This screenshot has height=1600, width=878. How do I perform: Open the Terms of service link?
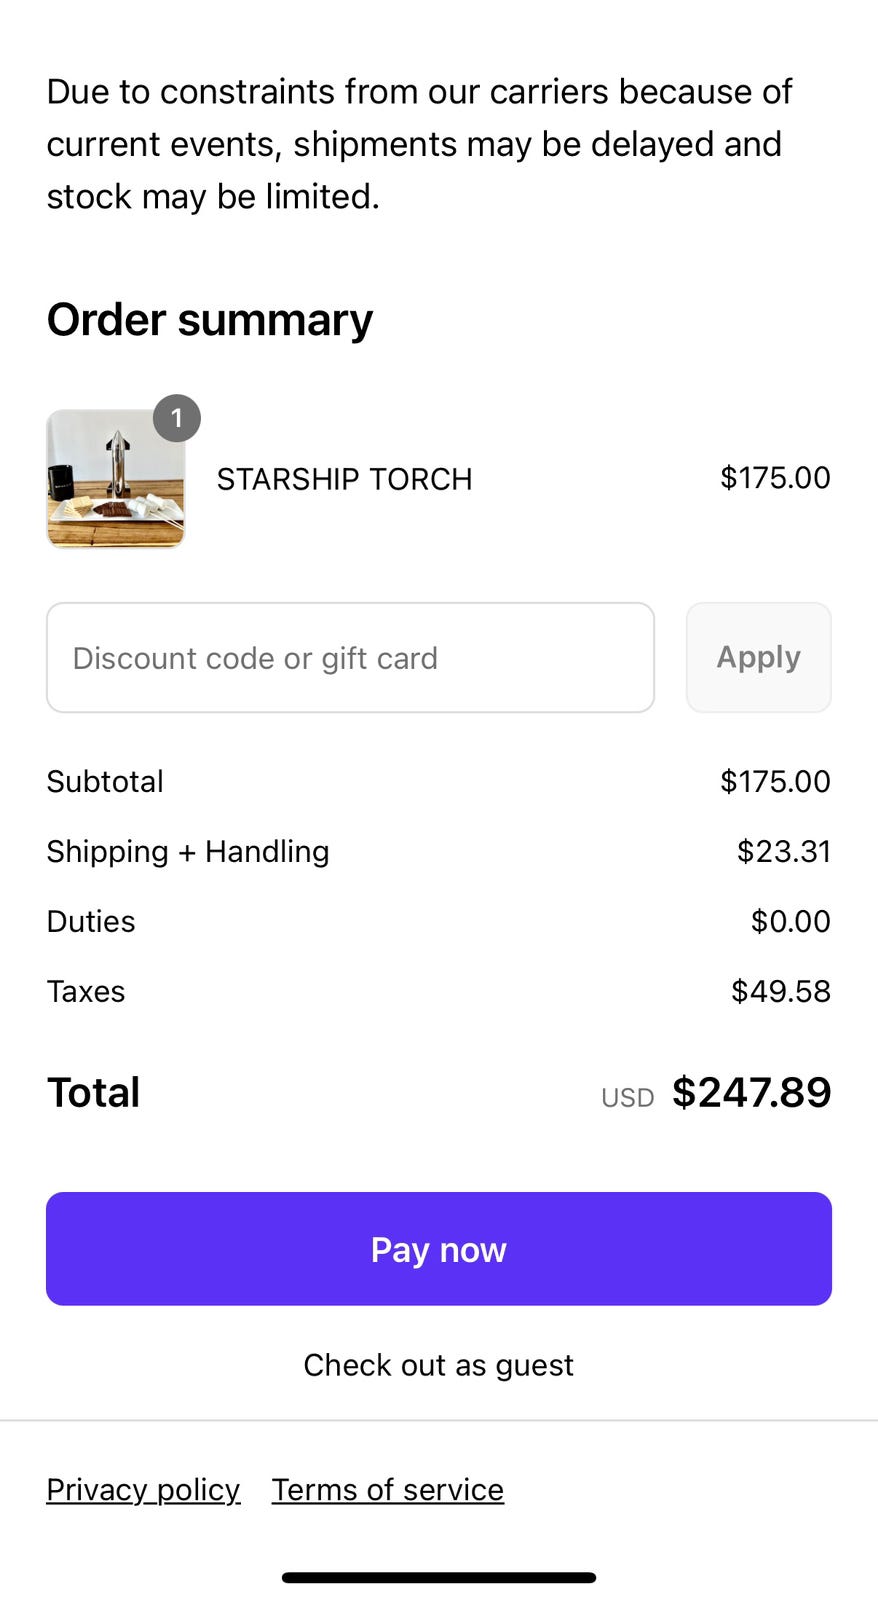click(x=388, y=1490)
